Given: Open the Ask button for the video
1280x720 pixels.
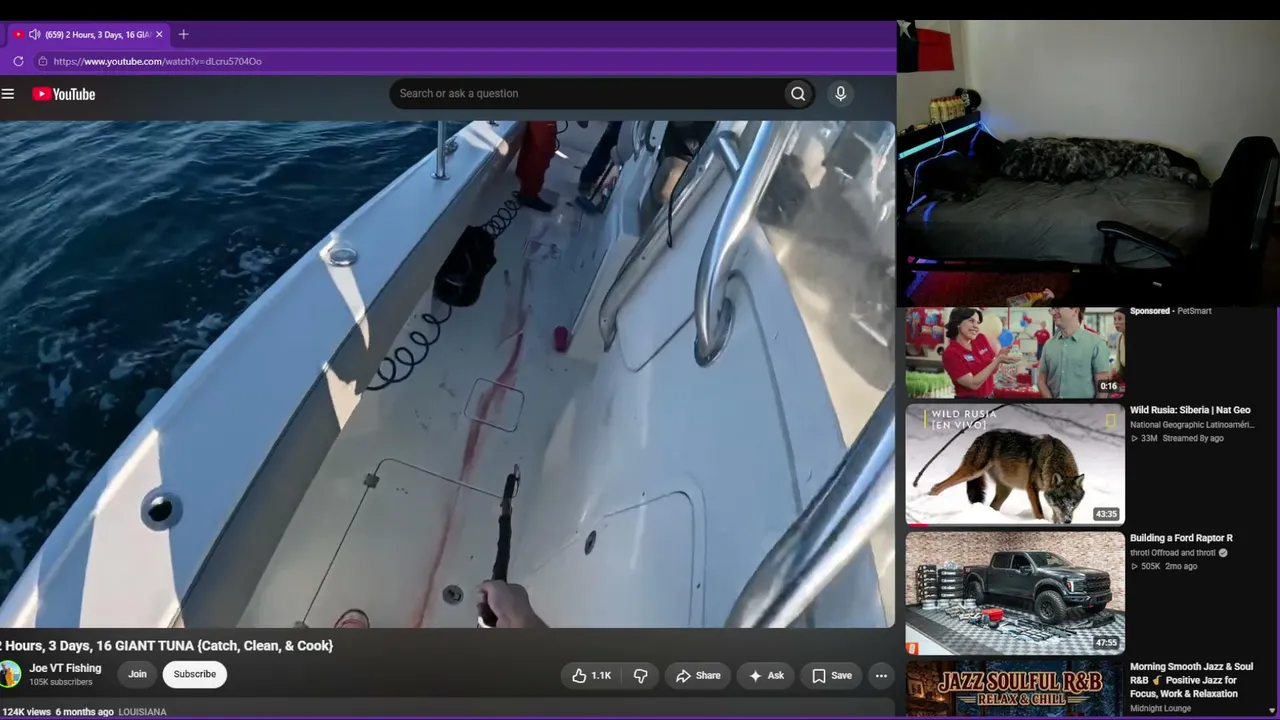Looking at the screenshot, I should click(x=766, y=676).
